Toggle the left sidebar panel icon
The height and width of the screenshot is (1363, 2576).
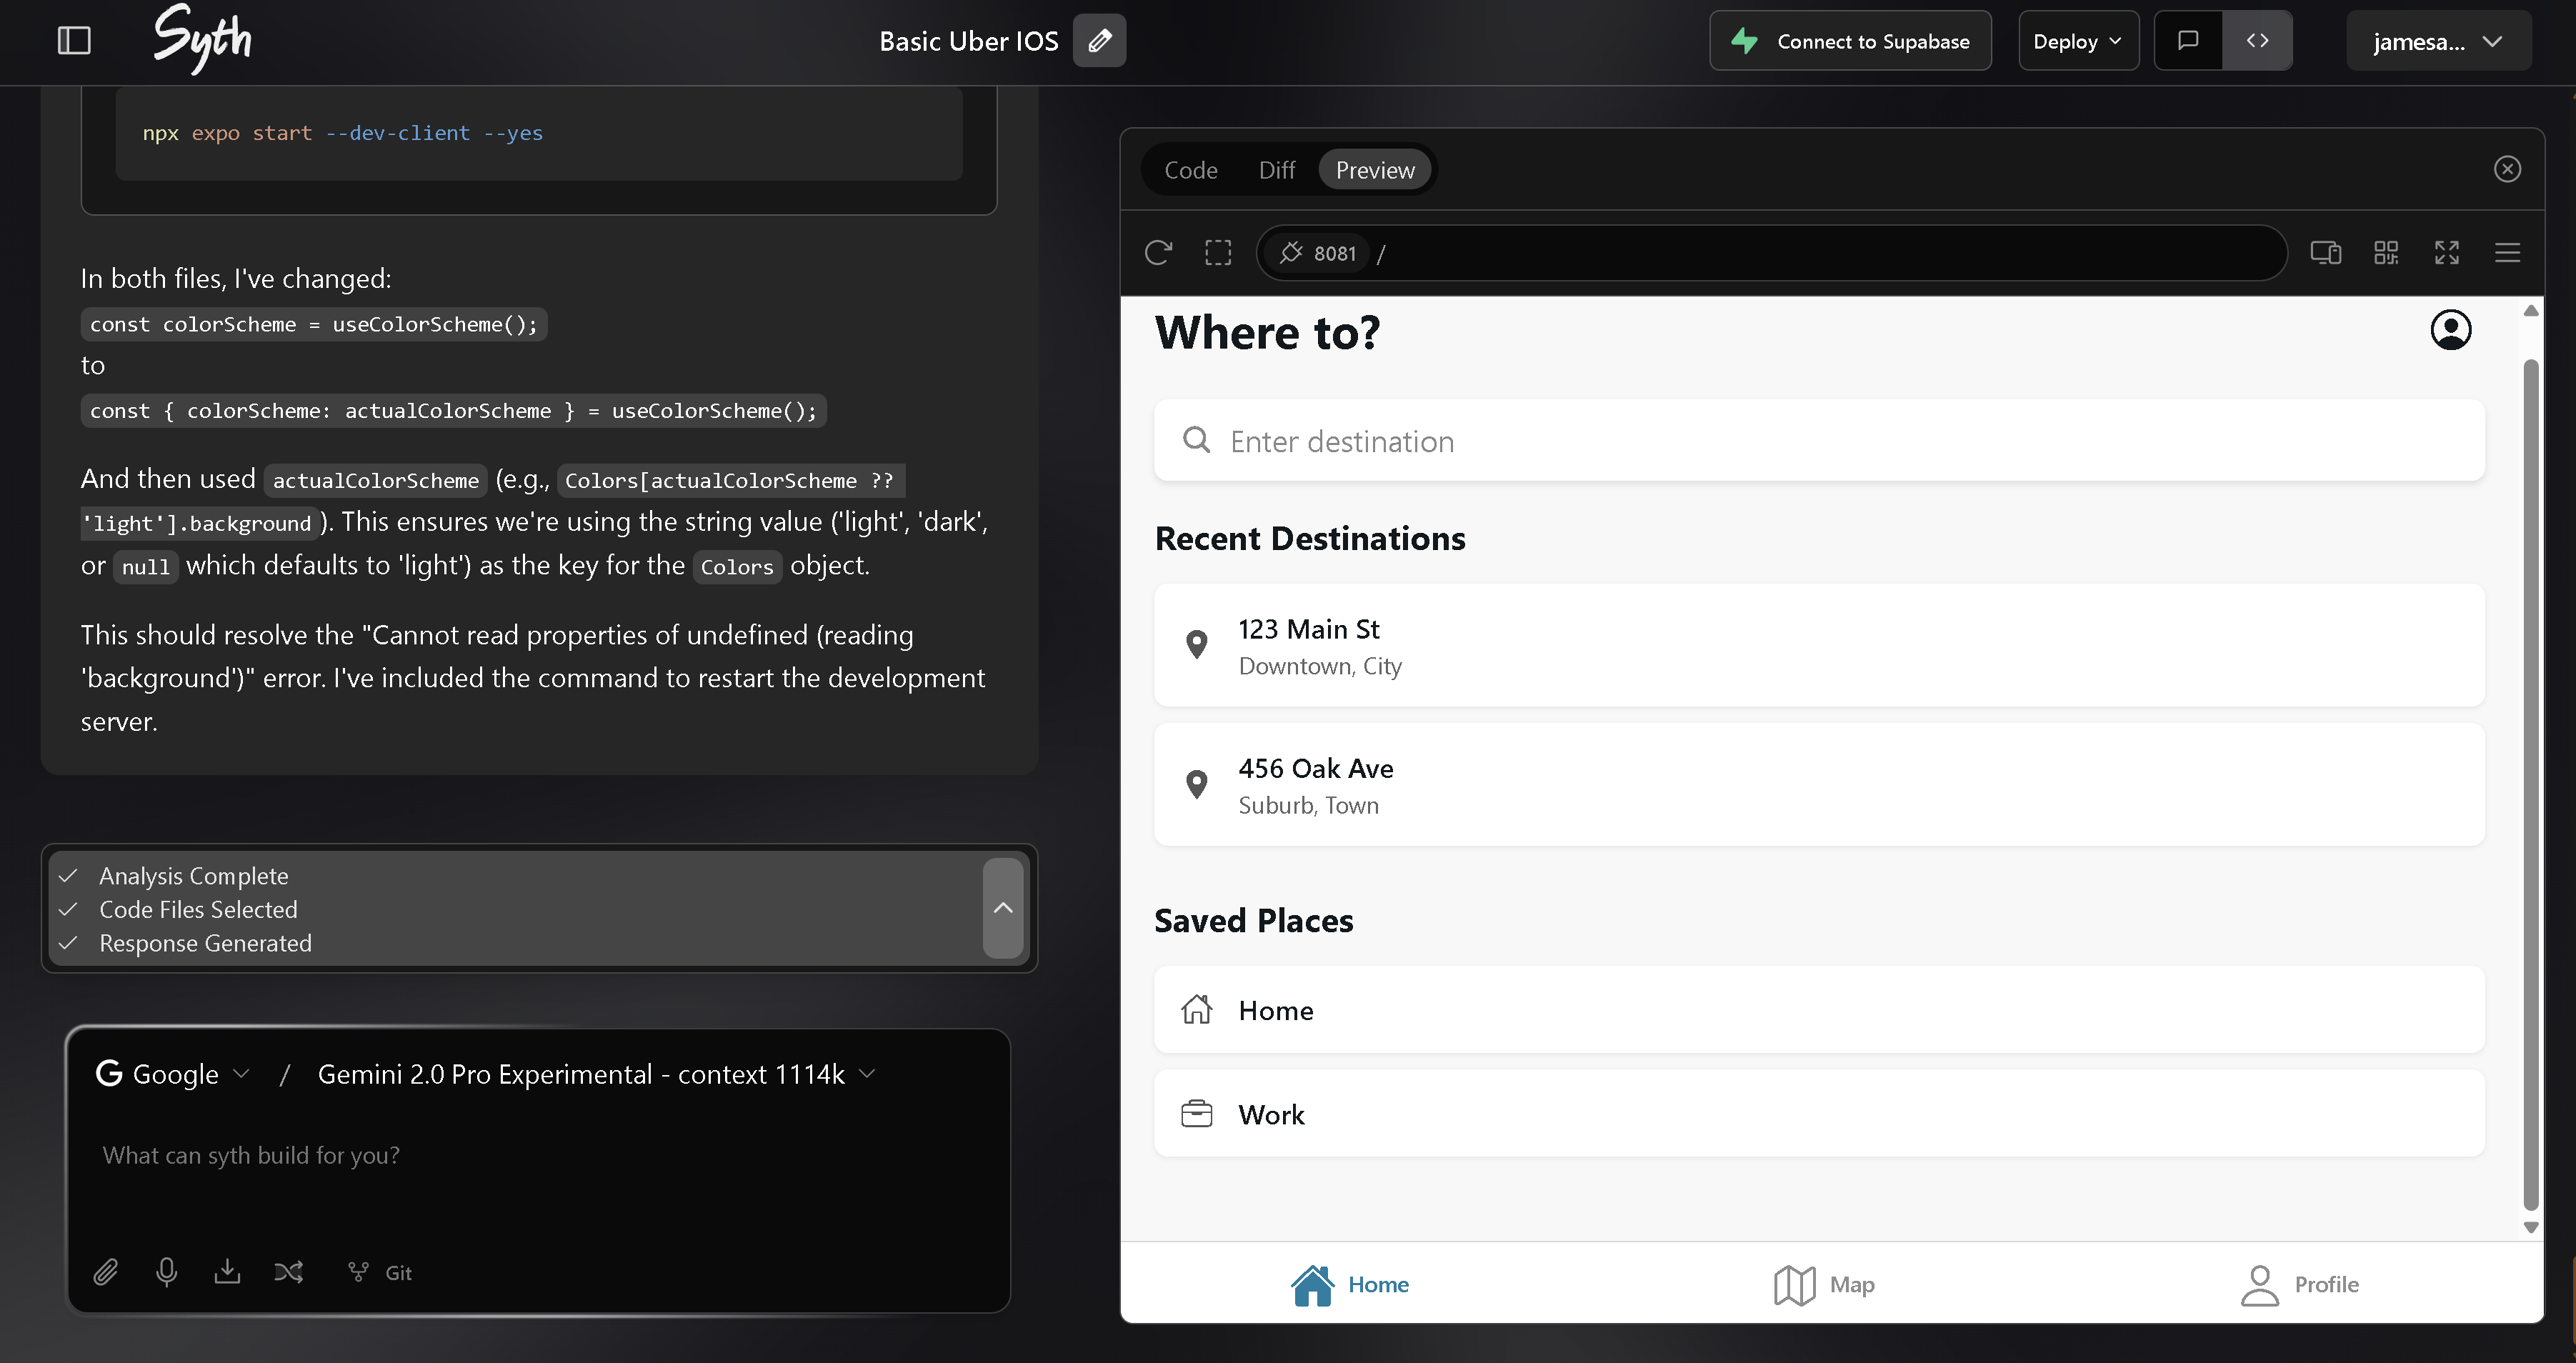pos(74,41)
